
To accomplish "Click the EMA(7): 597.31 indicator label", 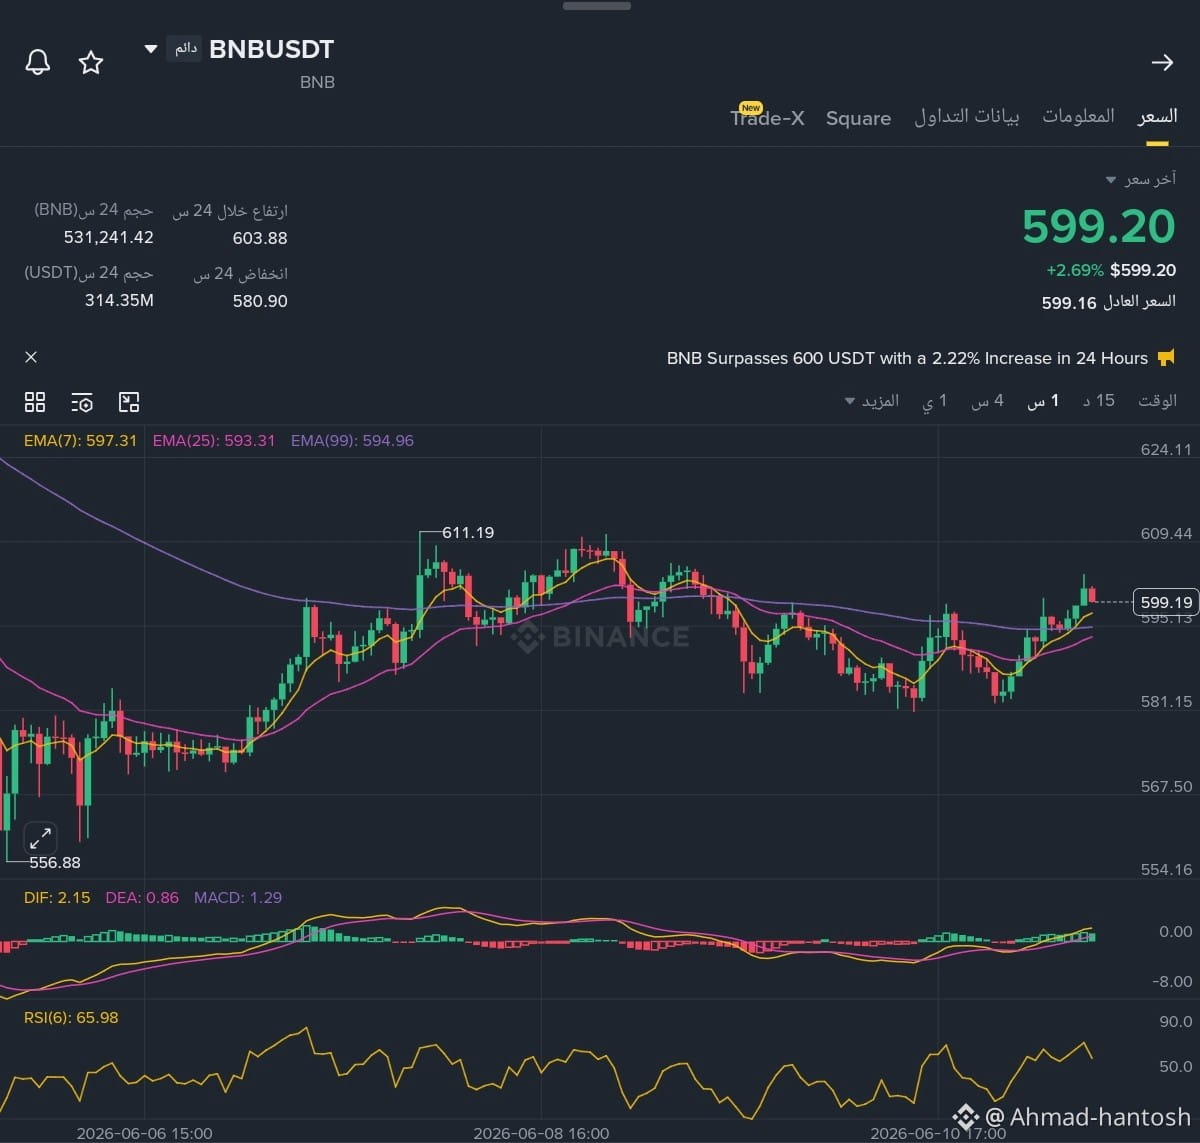I will (x=80, y=441).
